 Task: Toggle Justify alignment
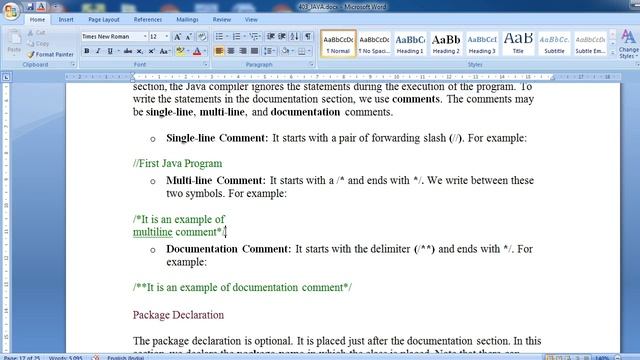click(x=254, y=51)
